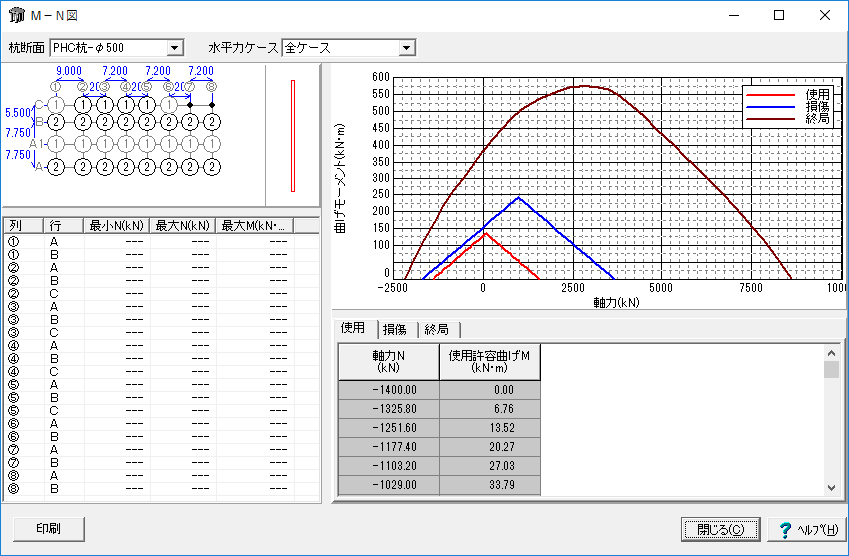Switch to the 損傷 tab
This screenshot has width=849, height=556.
(394, 329)
